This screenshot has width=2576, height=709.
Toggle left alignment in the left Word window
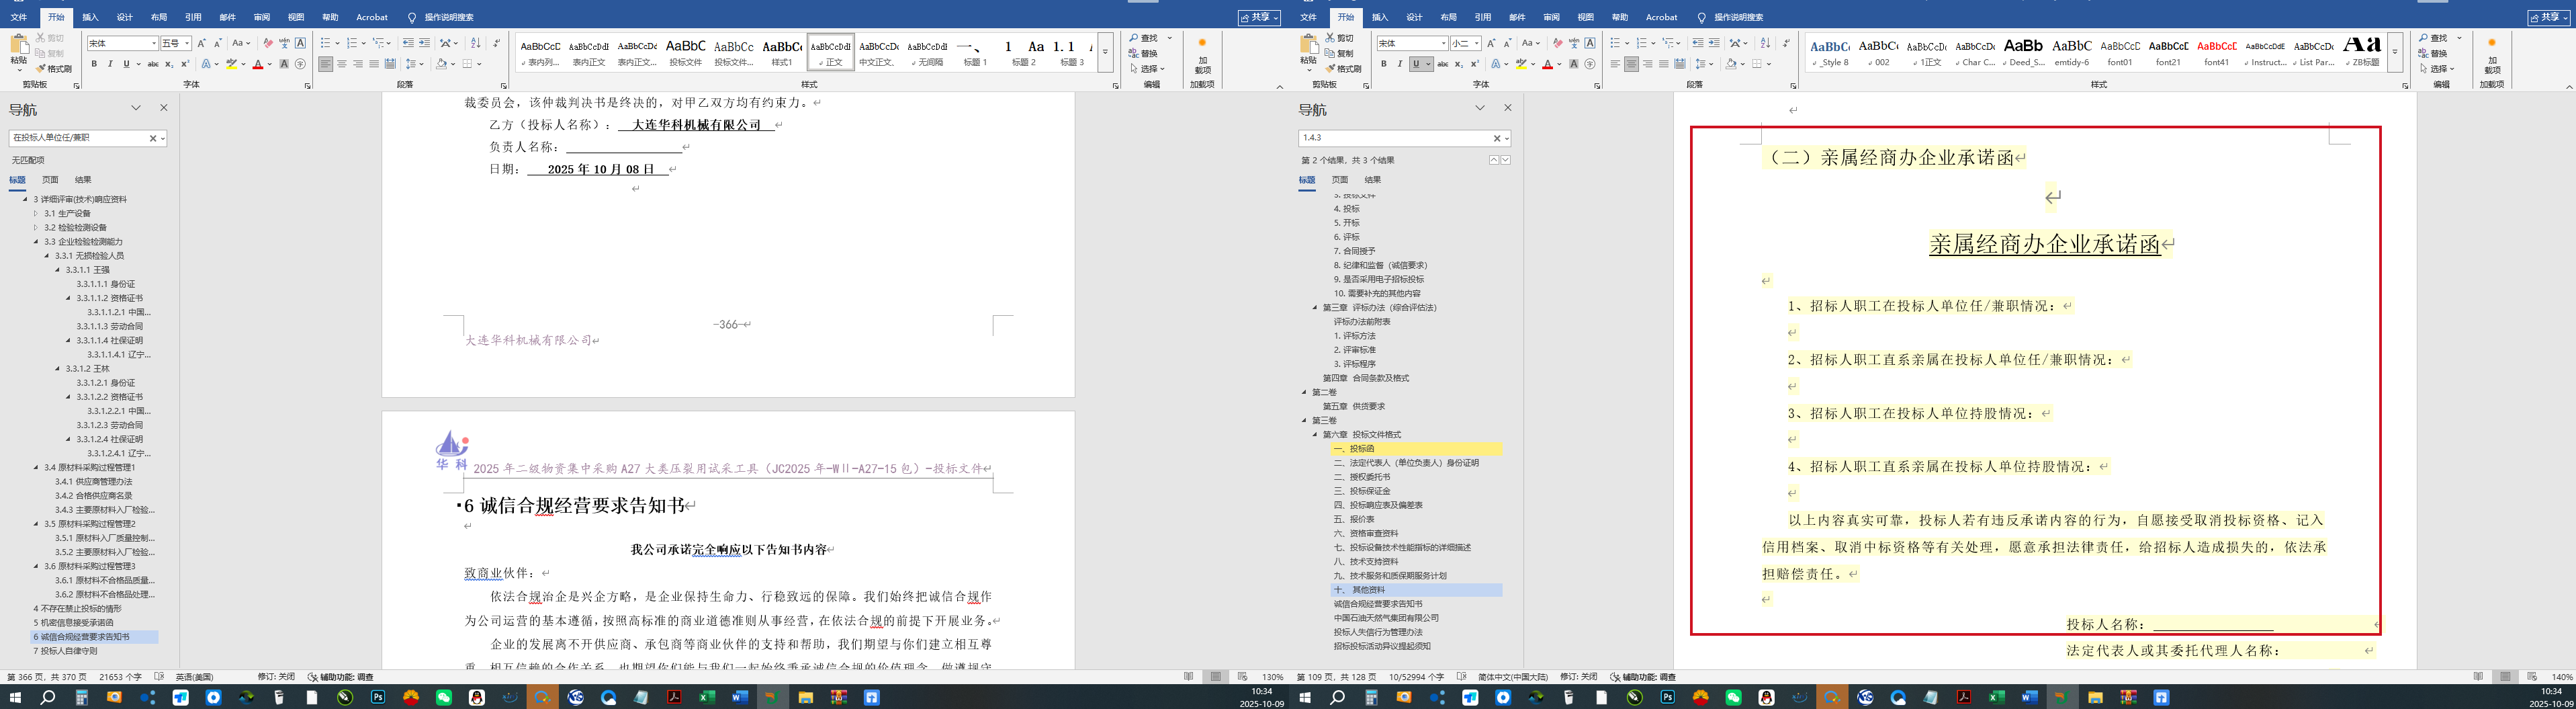(x=325, y=64)
